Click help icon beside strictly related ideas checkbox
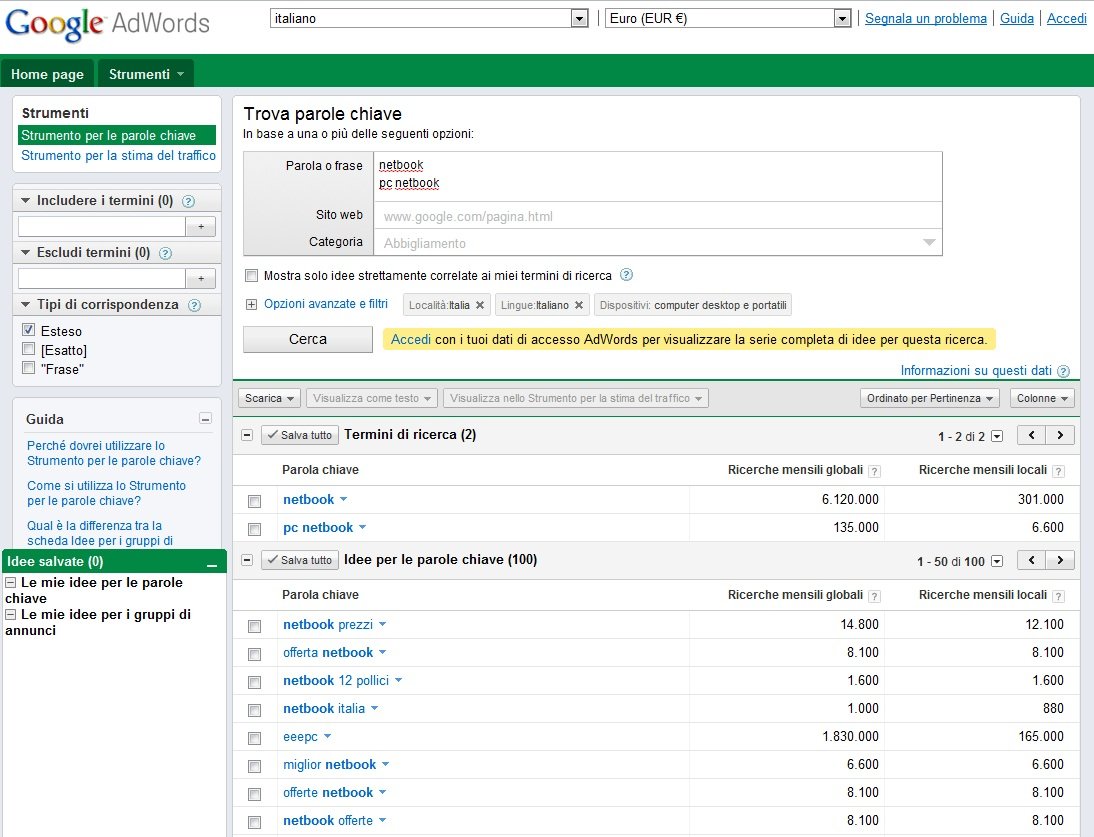 [x=627, y=275]
